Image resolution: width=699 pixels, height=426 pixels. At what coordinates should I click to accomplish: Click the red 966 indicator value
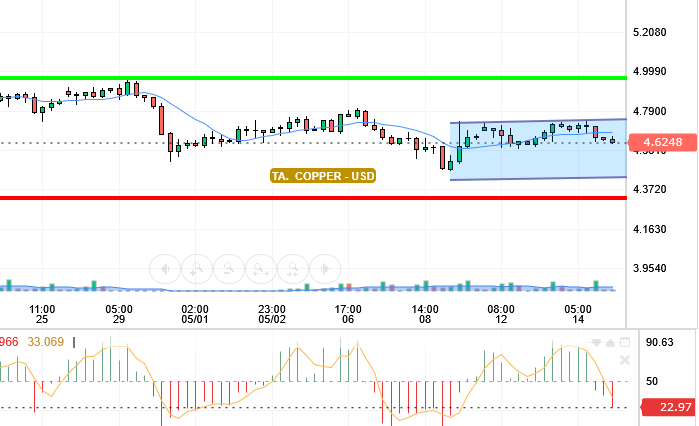coord(9,342)
